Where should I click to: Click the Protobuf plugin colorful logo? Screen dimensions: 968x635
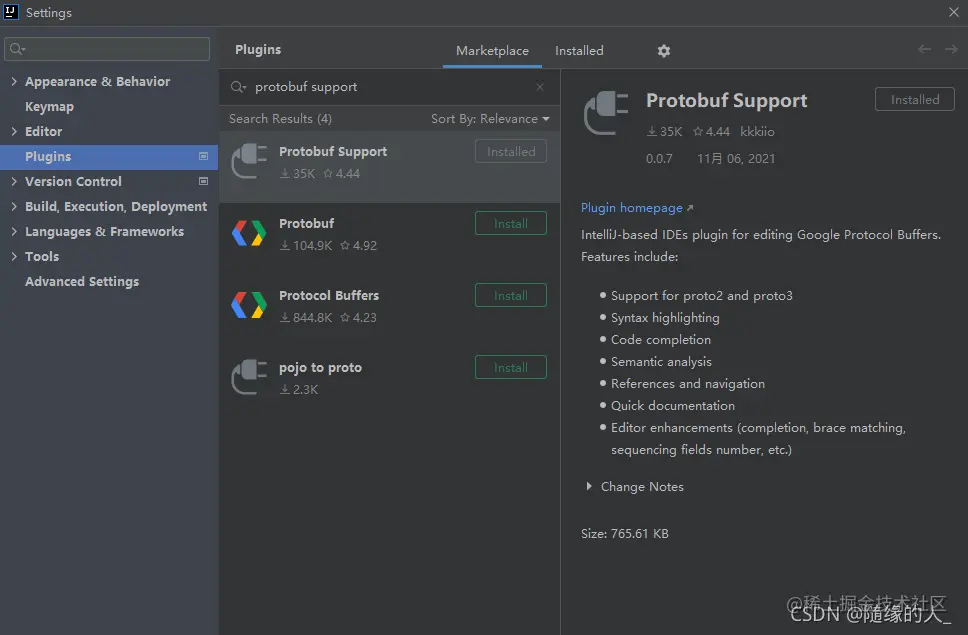(249, 233)
